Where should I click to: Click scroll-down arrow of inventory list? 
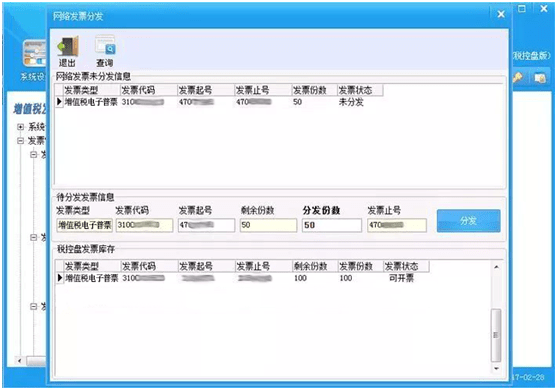click(496, 369)
